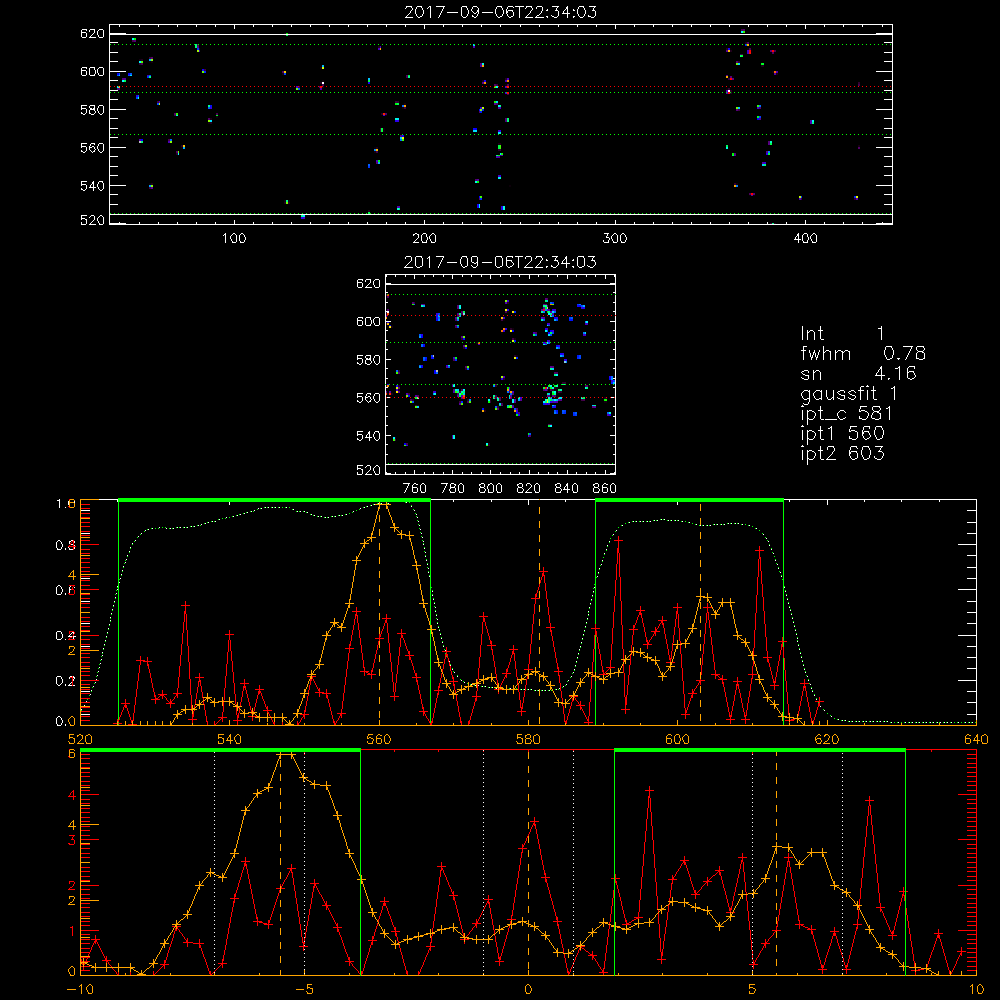1000x1000 pixels.
Task: Click the 0.8 y-axis label of profile plot
Action: click(x=65, y=545)
